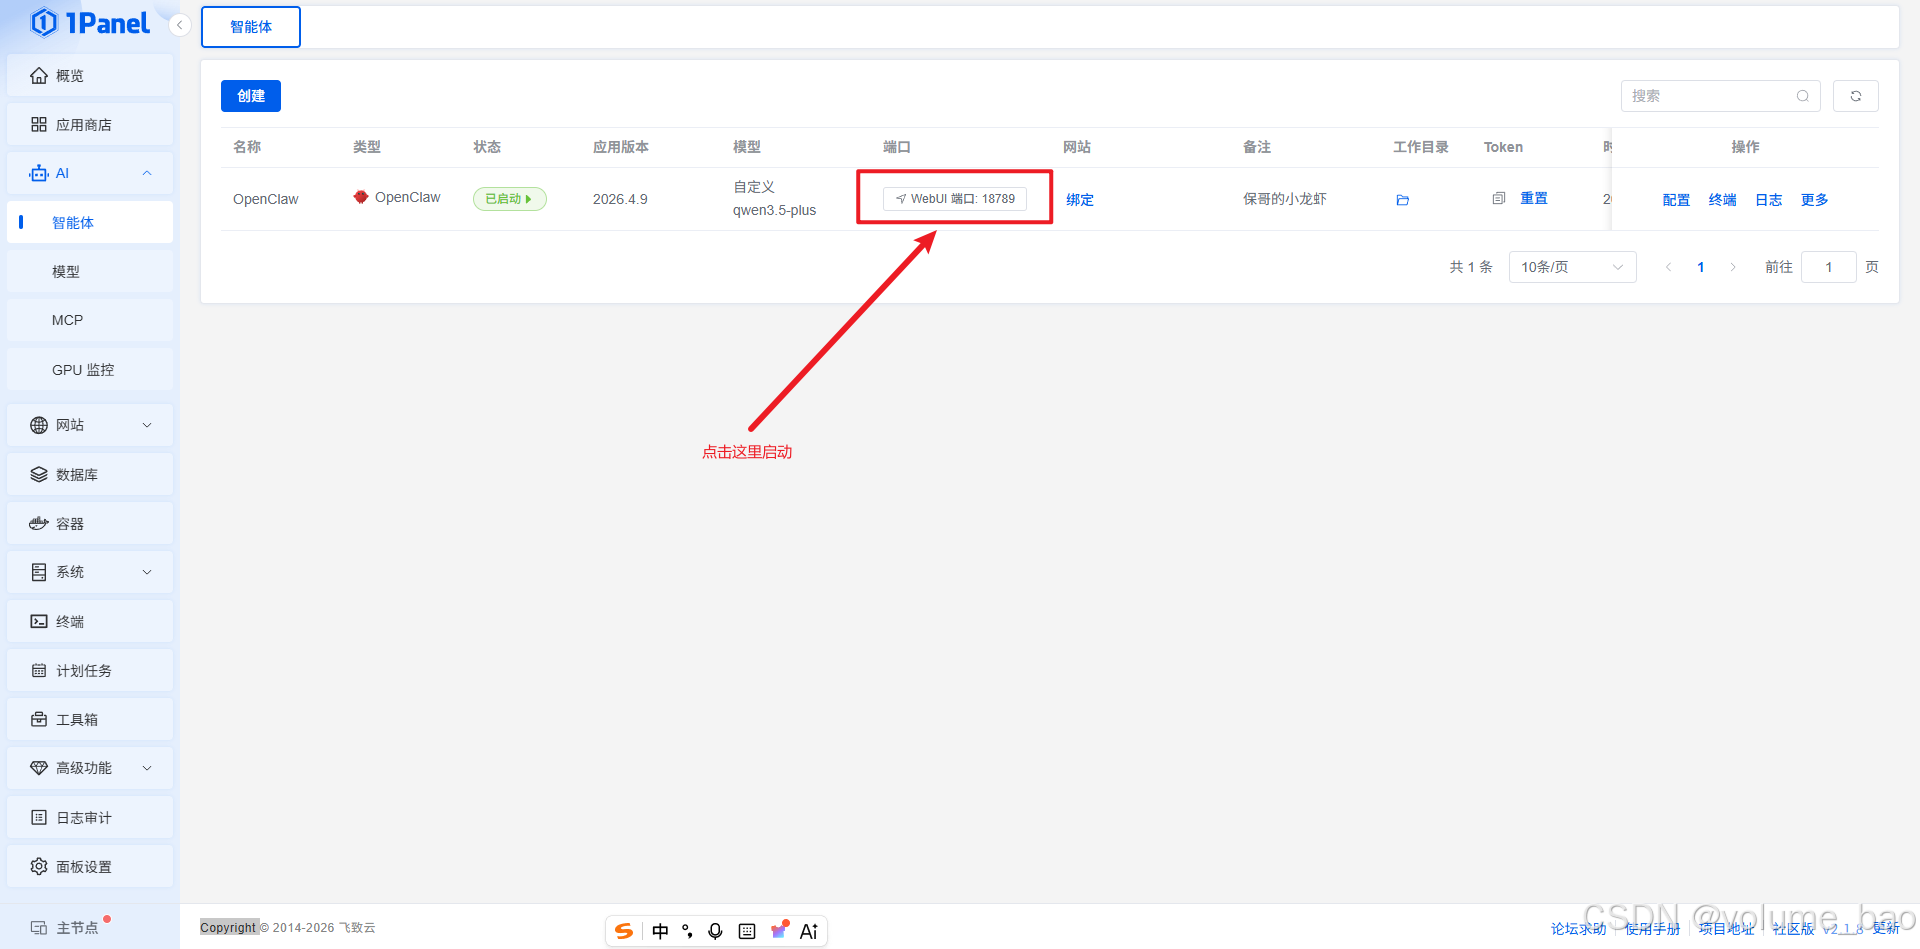Open 日志审计 log audit
The image size is (1920, 949).
[90, 818]
